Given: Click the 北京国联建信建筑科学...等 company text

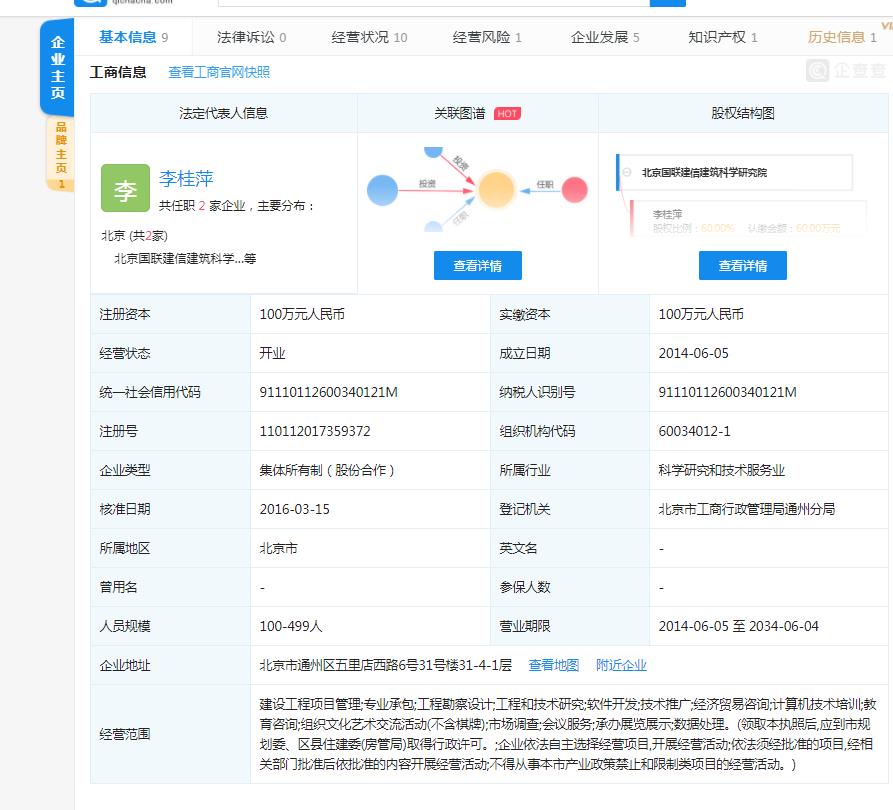Looking at the screenshot, I should click(x=185, y=259).
